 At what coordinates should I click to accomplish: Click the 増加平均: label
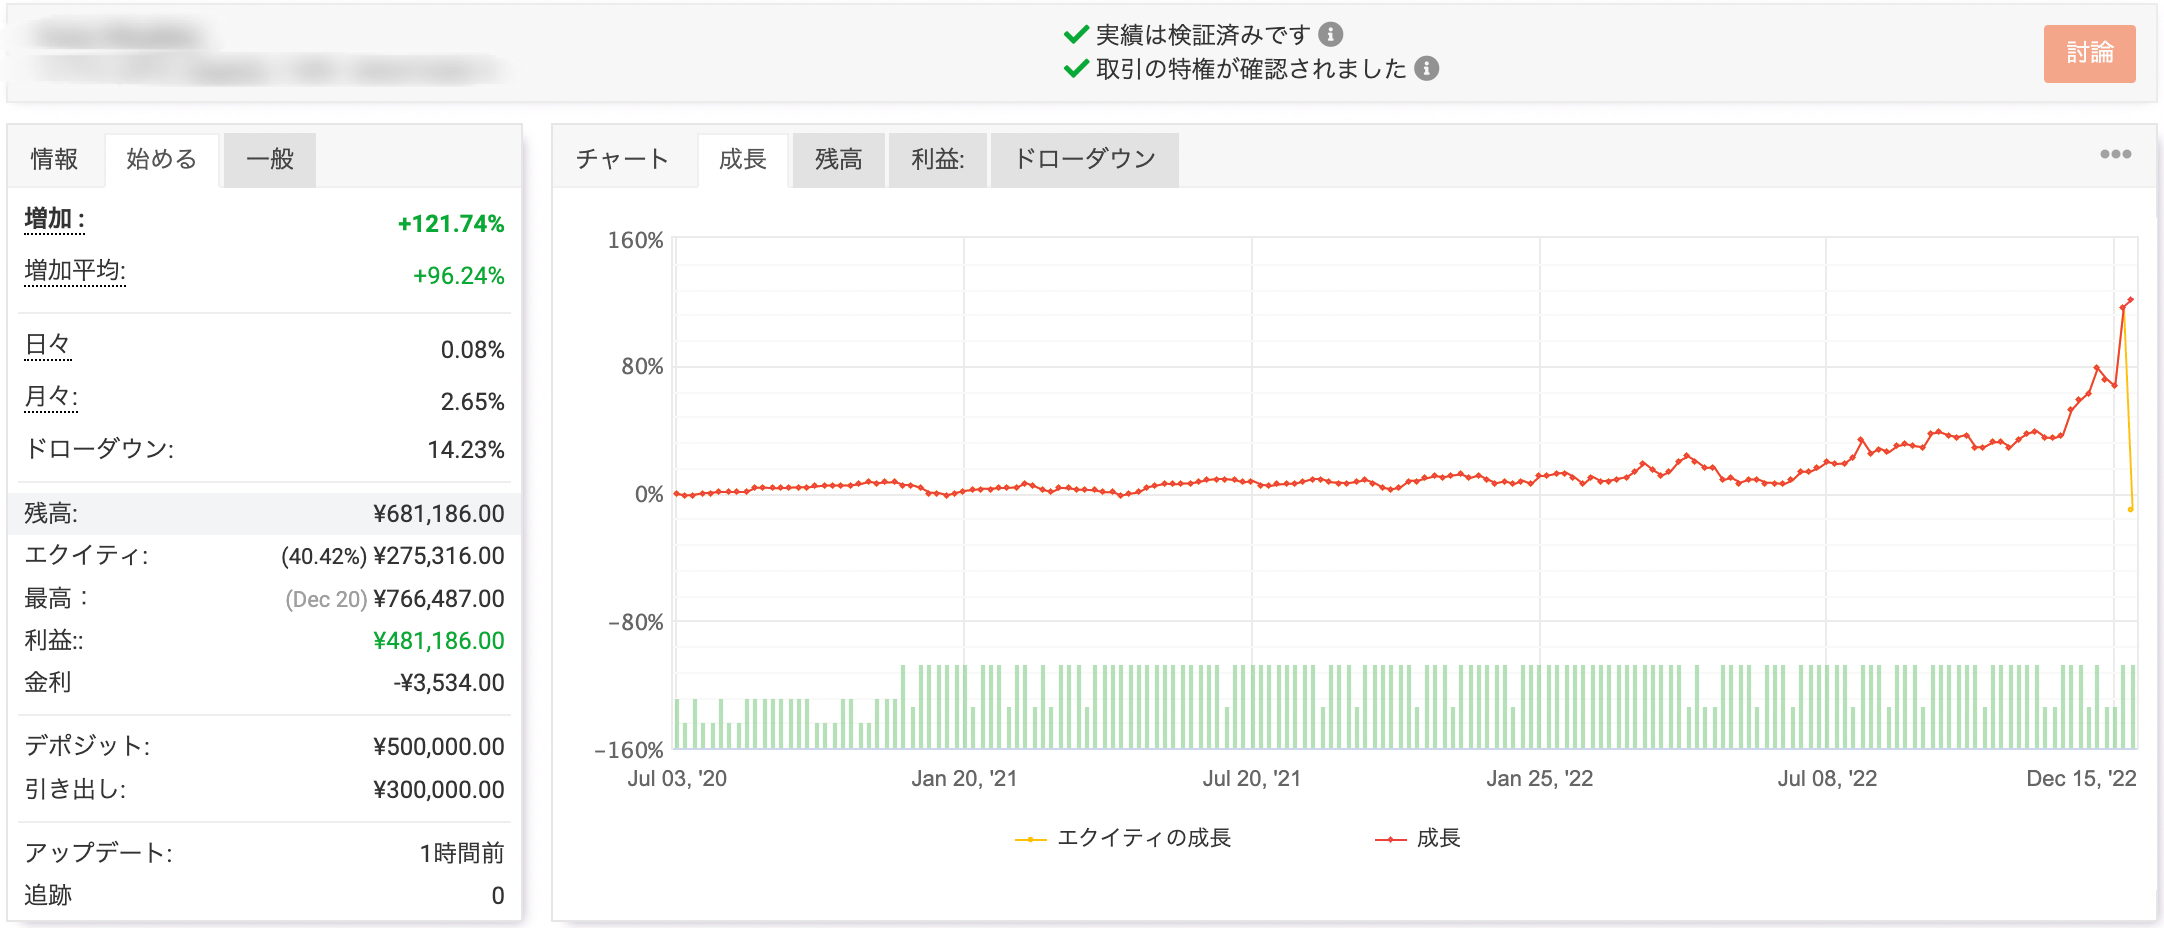click(x=75, y=271)
